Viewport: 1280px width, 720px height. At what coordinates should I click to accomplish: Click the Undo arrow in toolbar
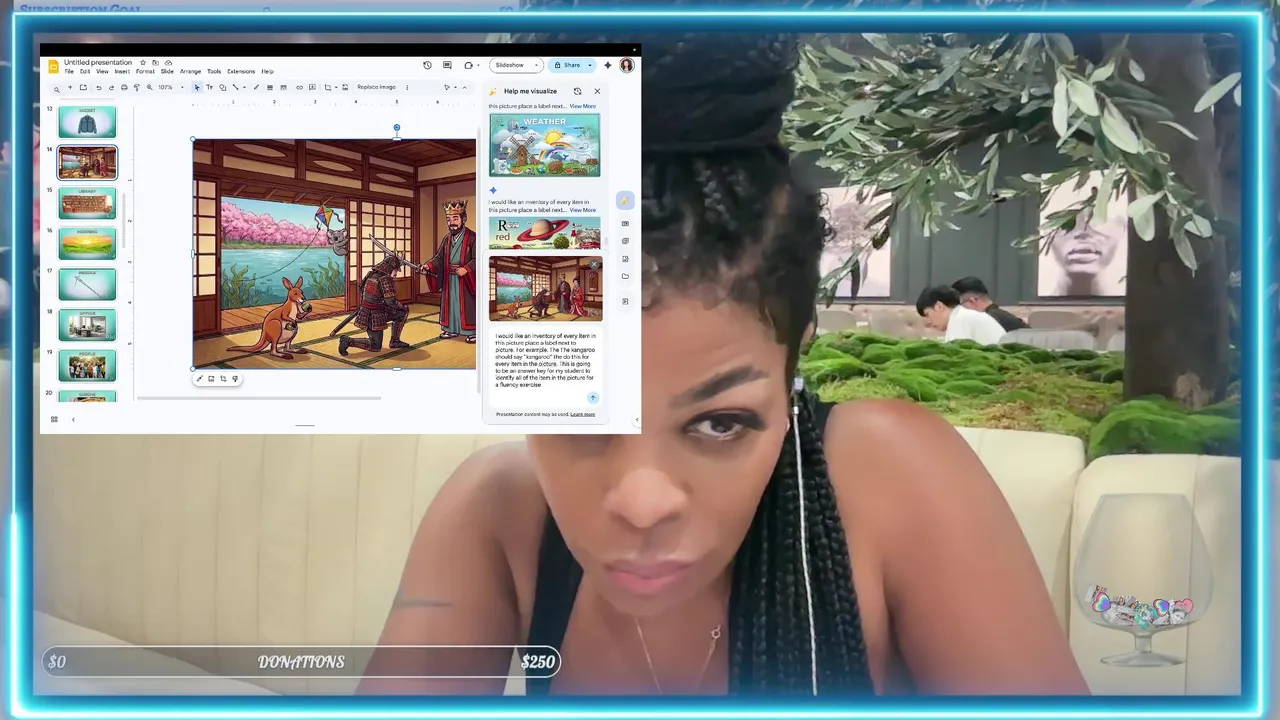98,87
